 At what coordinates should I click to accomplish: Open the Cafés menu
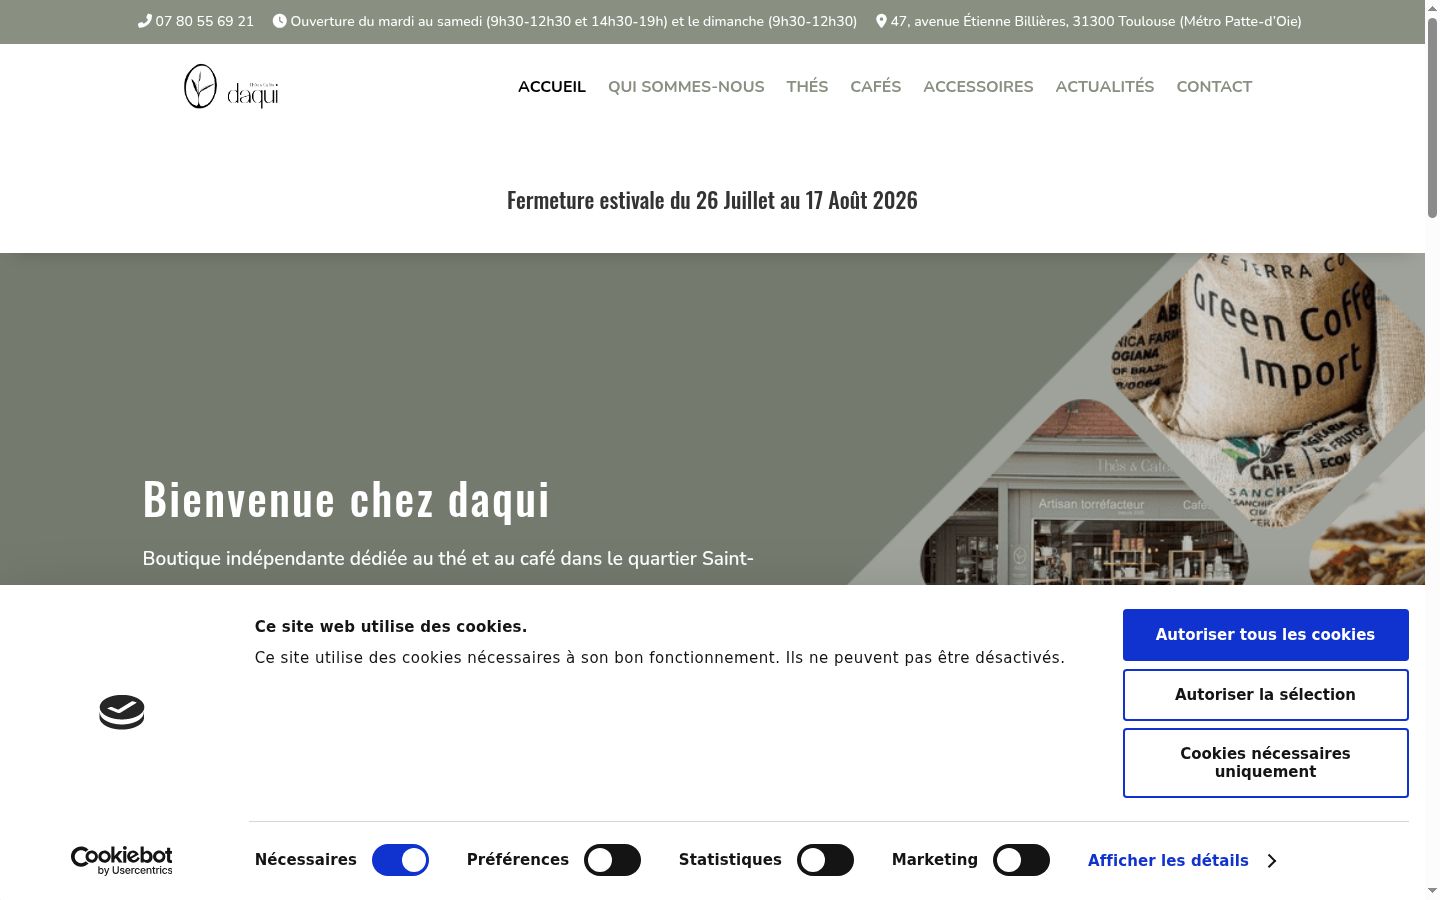876,87
